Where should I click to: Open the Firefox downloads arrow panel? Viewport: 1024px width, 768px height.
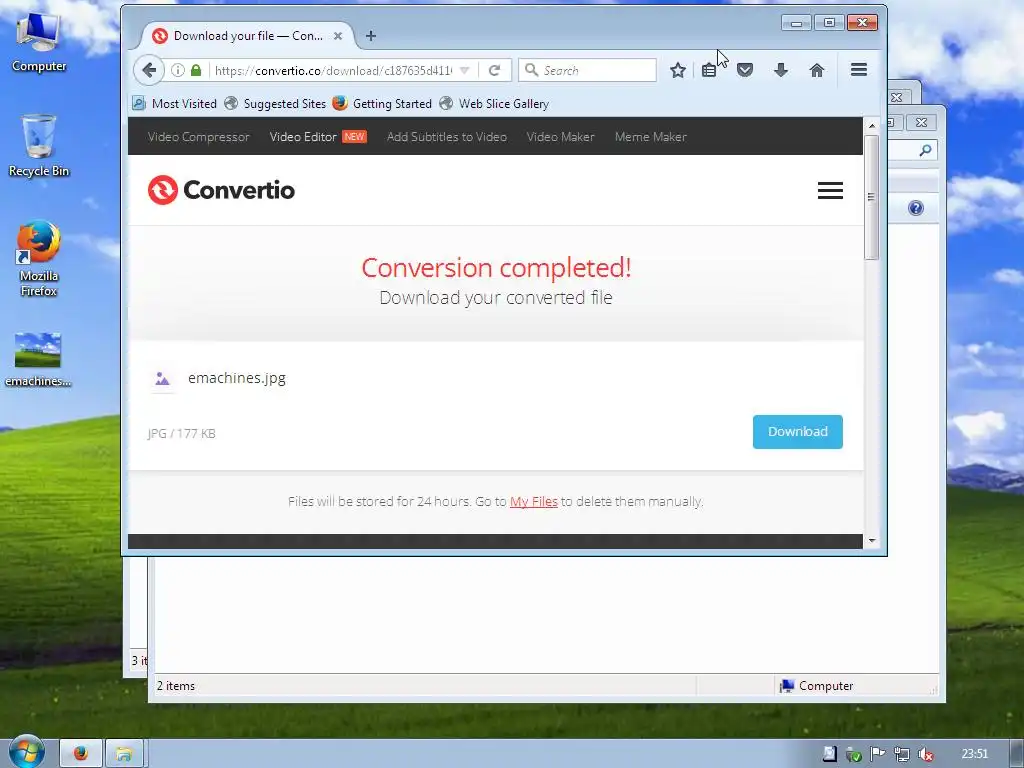(x=781, y=70)
